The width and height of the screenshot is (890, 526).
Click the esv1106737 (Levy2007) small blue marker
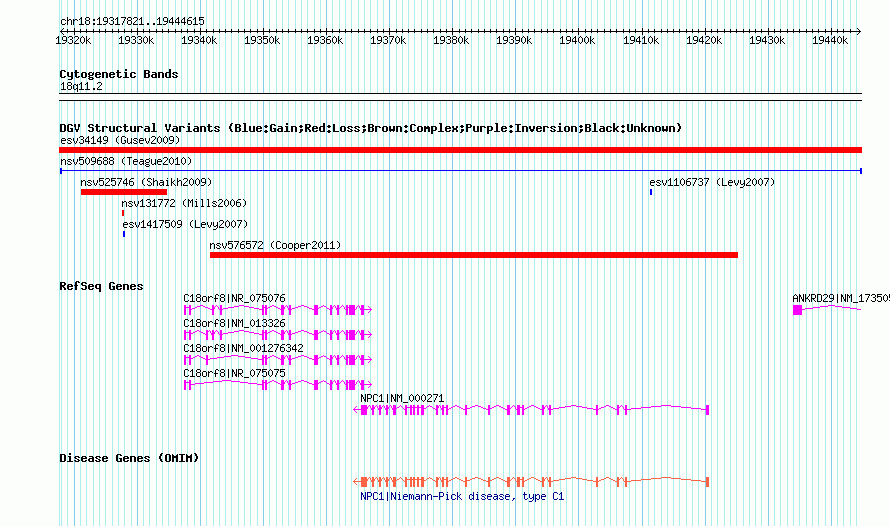(651, 192)
